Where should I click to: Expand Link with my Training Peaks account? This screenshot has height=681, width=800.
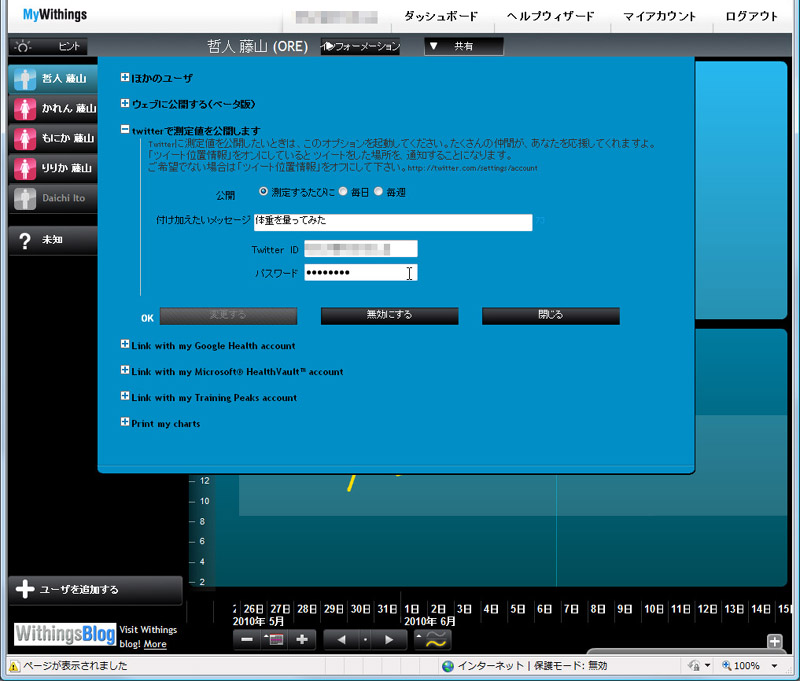tap(125, 396)
